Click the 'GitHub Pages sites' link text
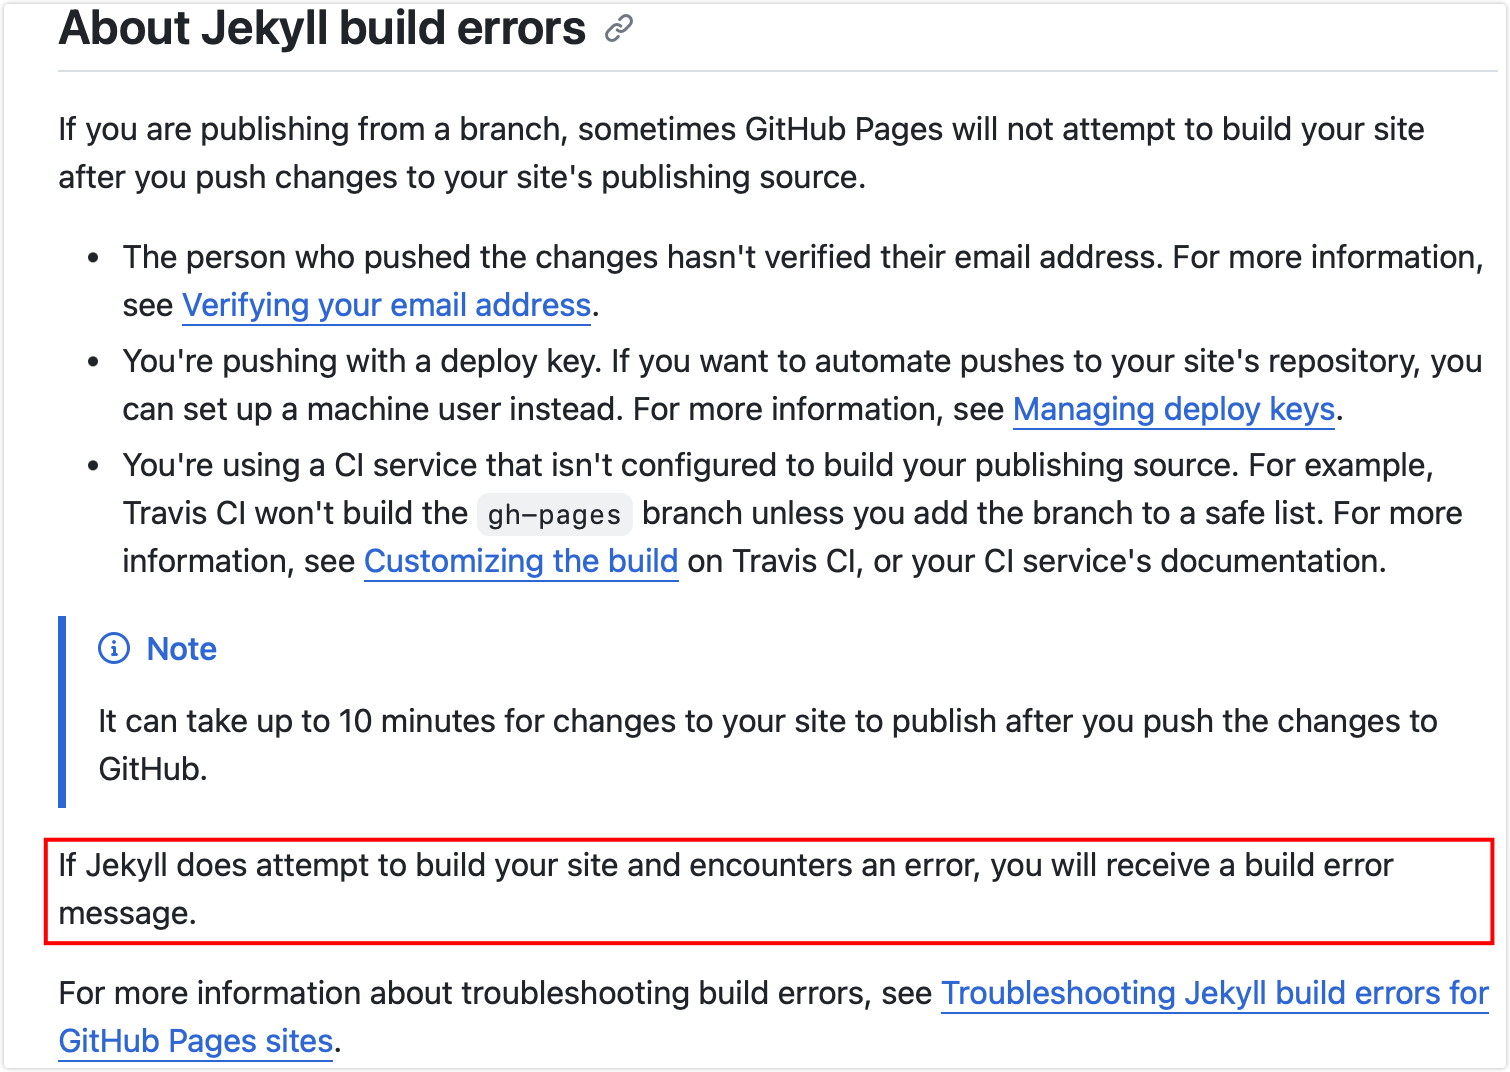The height and width of the screenshot is (1072, 1510). point(196,1041)
